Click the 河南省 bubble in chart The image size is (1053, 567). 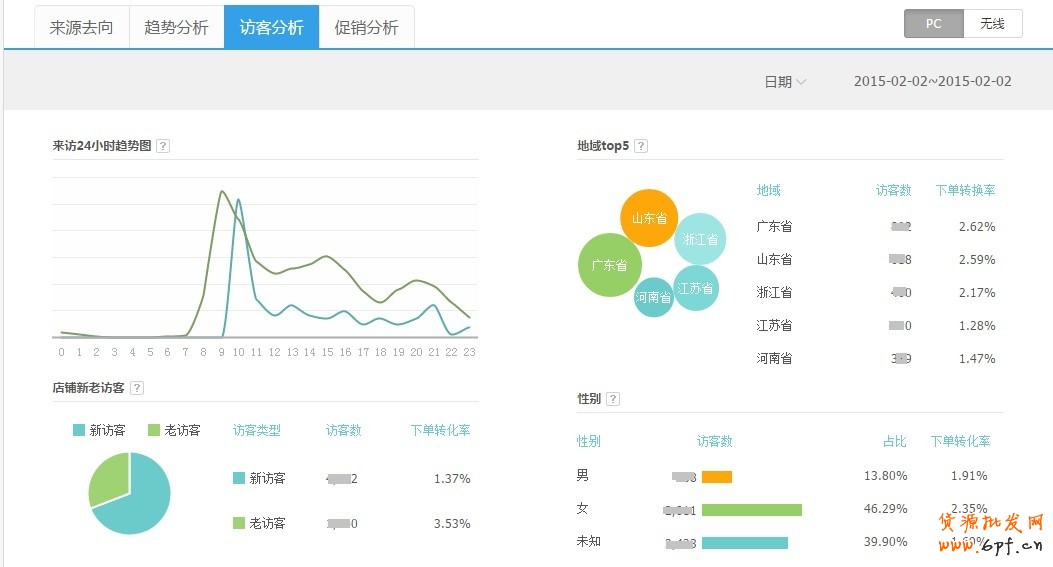click(x=653, y=297)
